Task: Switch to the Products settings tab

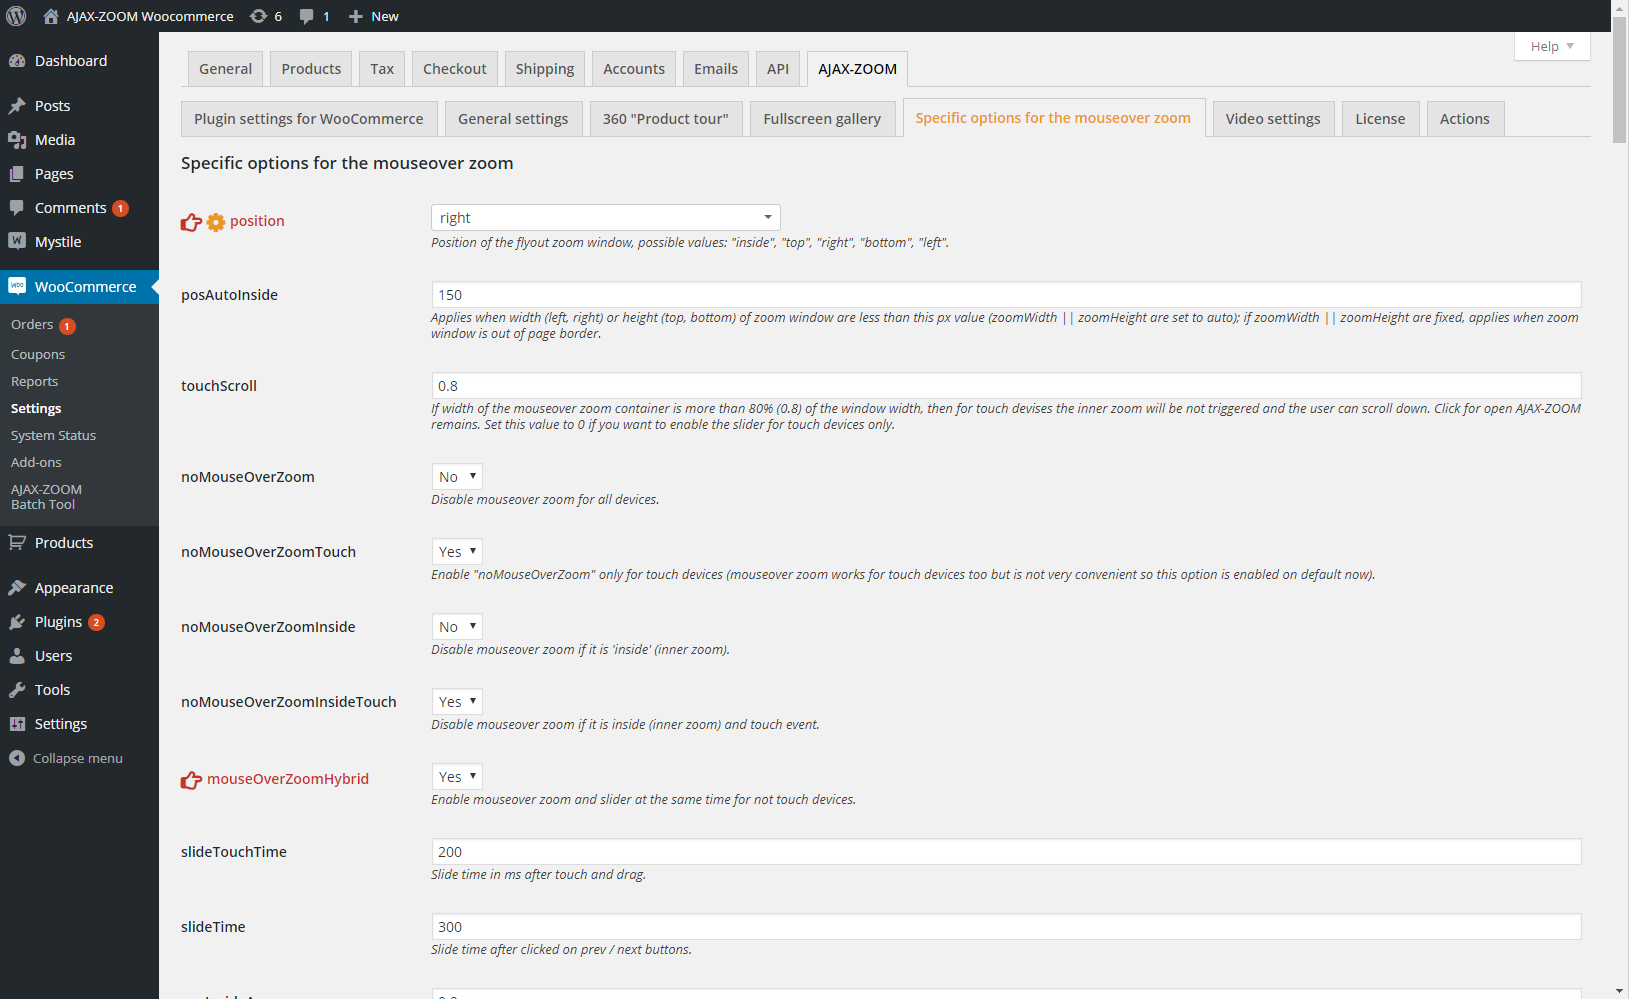Action: coord(311,69)
